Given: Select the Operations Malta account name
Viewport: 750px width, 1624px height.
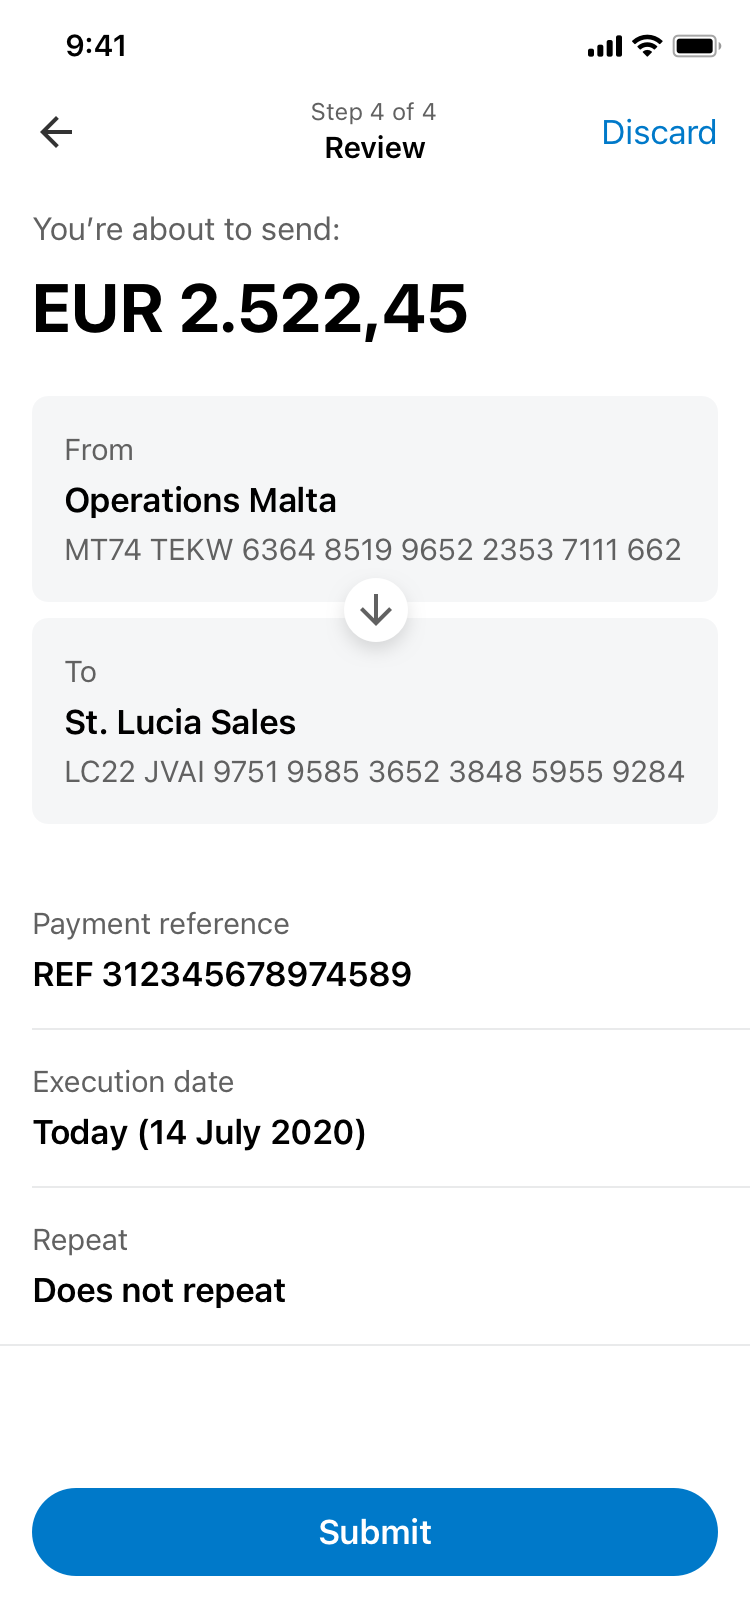Looking at the screenshot, I should (200, 500).
